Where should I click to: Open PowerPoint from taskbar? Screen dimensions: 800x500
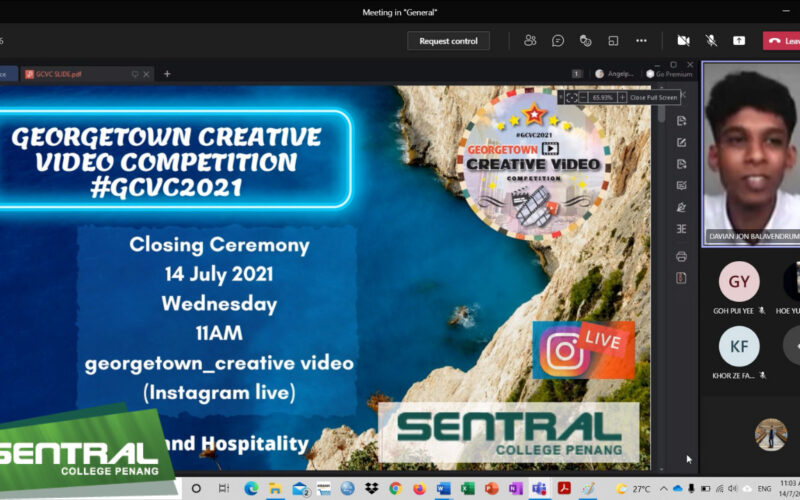[x=491, y=488]
